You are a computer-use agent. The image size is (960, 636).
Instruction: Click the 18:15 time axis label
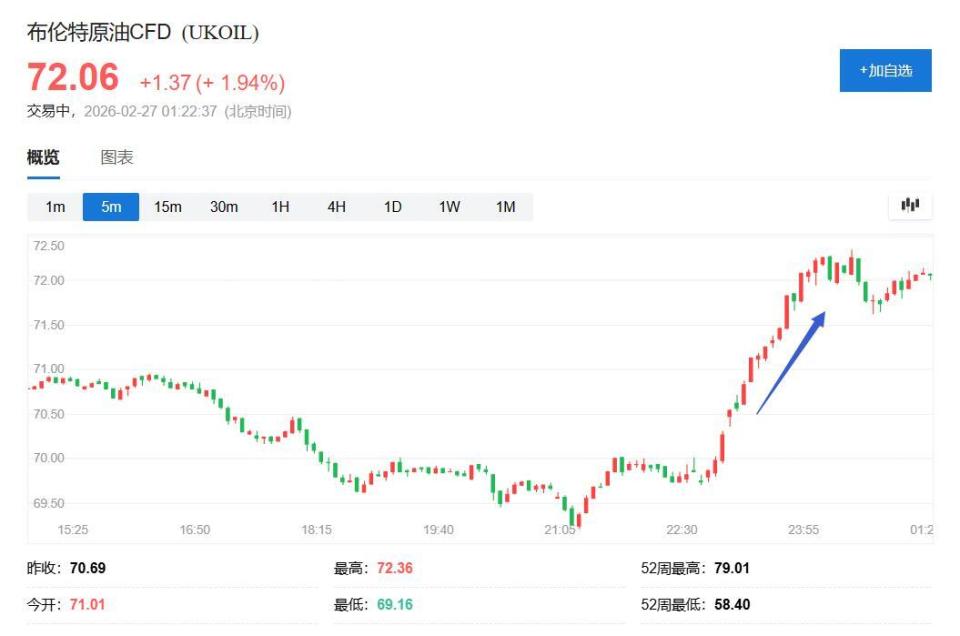tap(317, 529)
